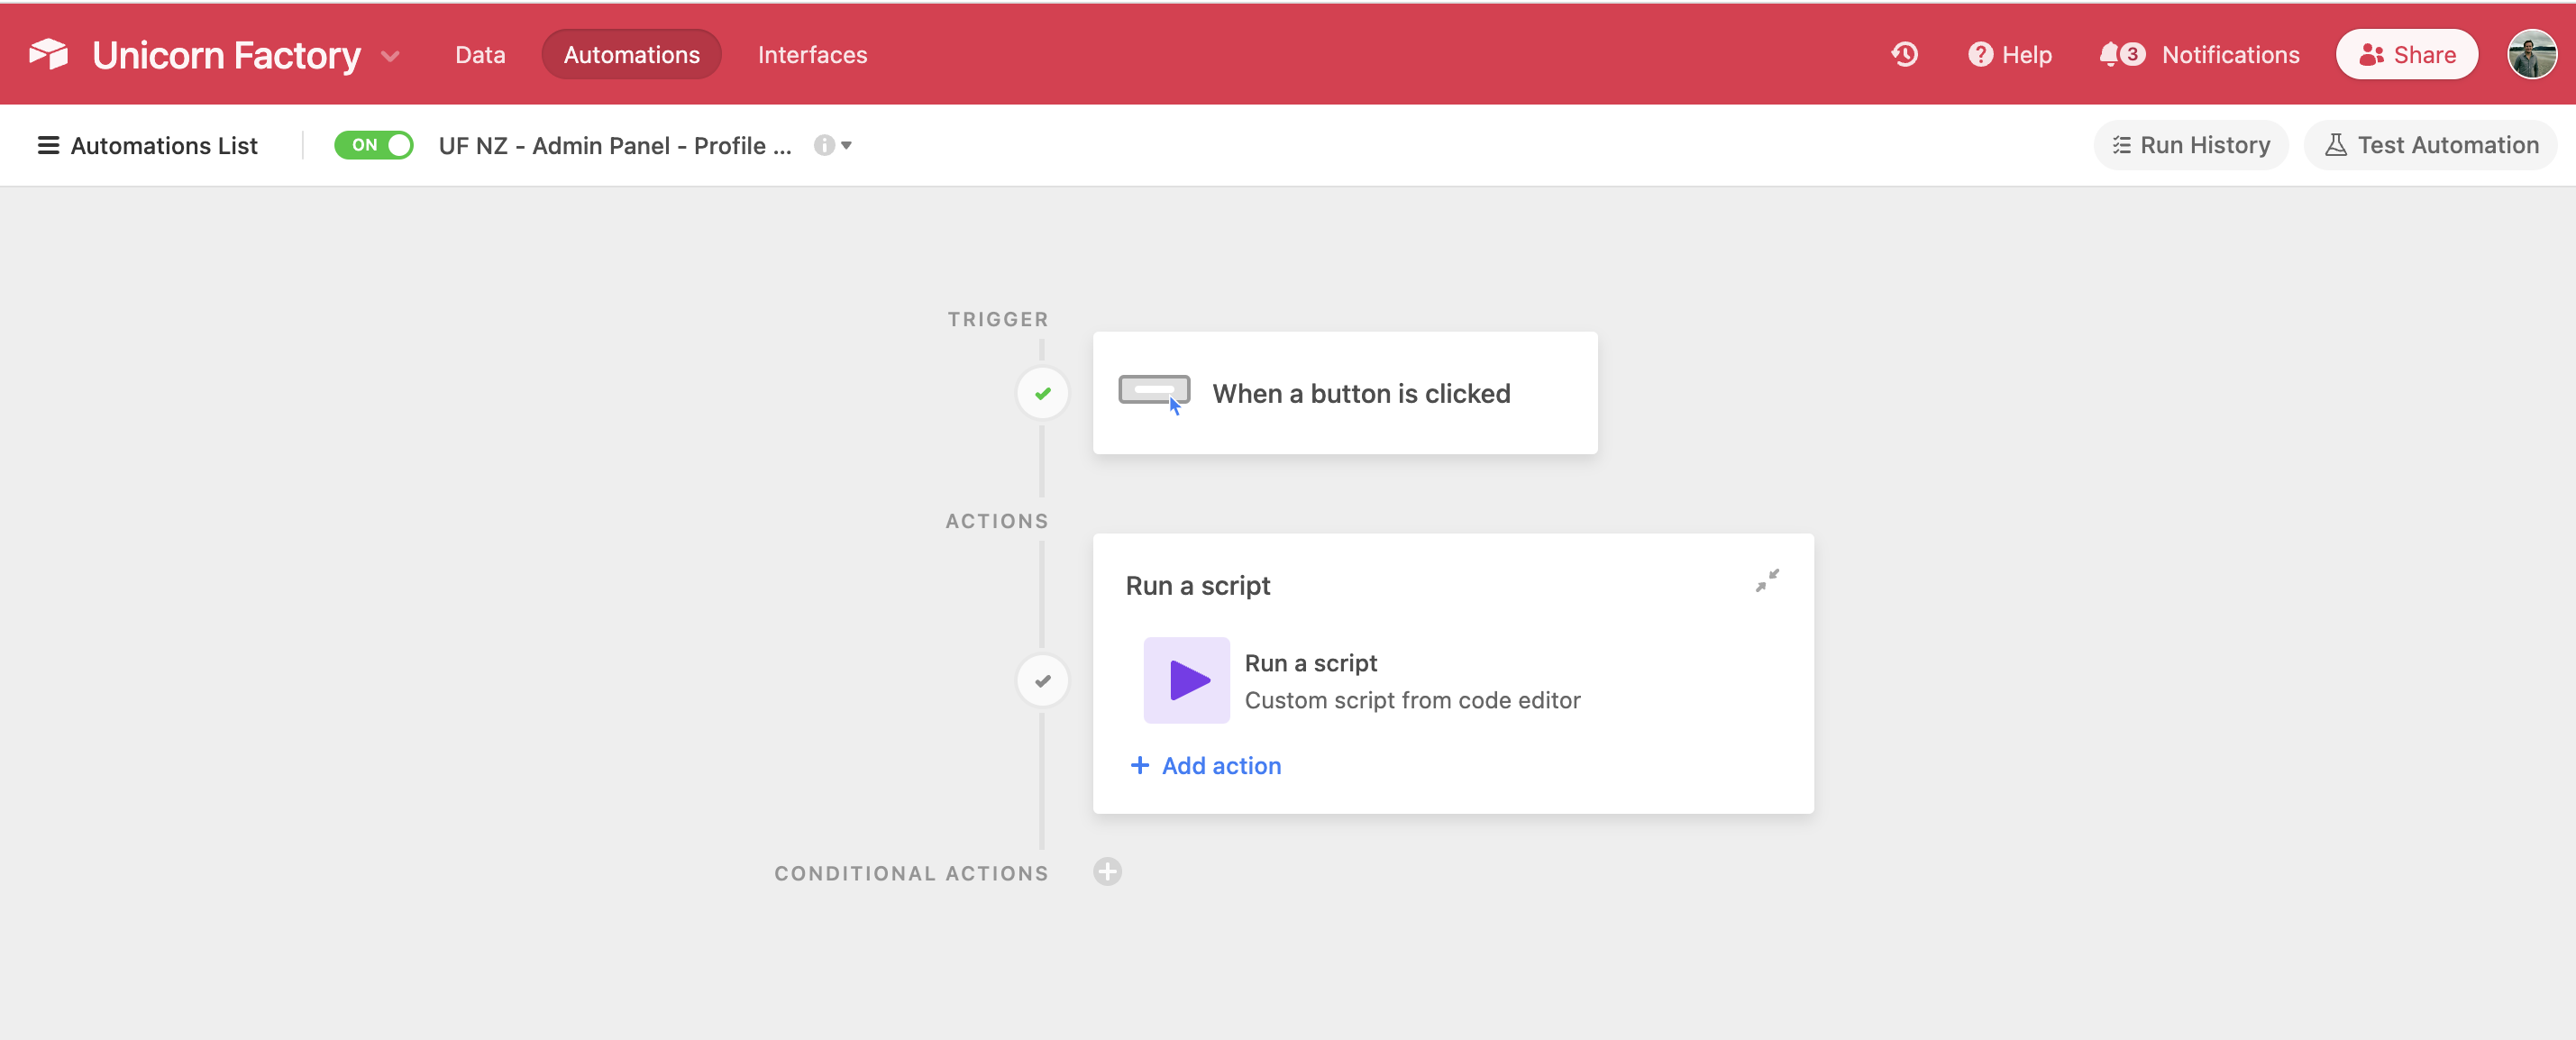Screen dimensions: 2576x1040
Task: Click the Test Automation button
Action: tap(2431, 145)
